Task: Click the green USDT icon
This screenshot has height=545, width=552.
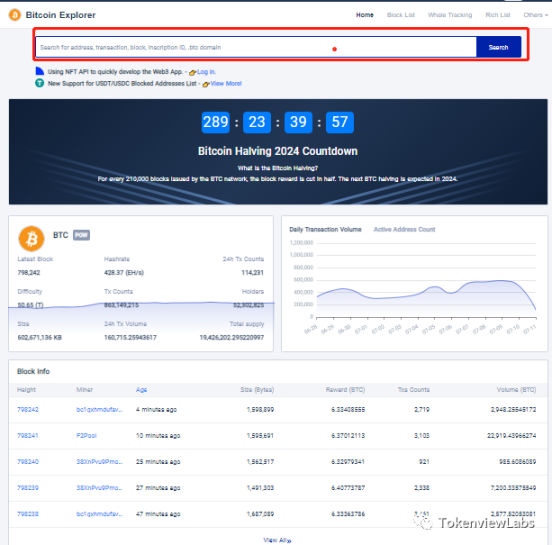Action: (x=39, y=83)
